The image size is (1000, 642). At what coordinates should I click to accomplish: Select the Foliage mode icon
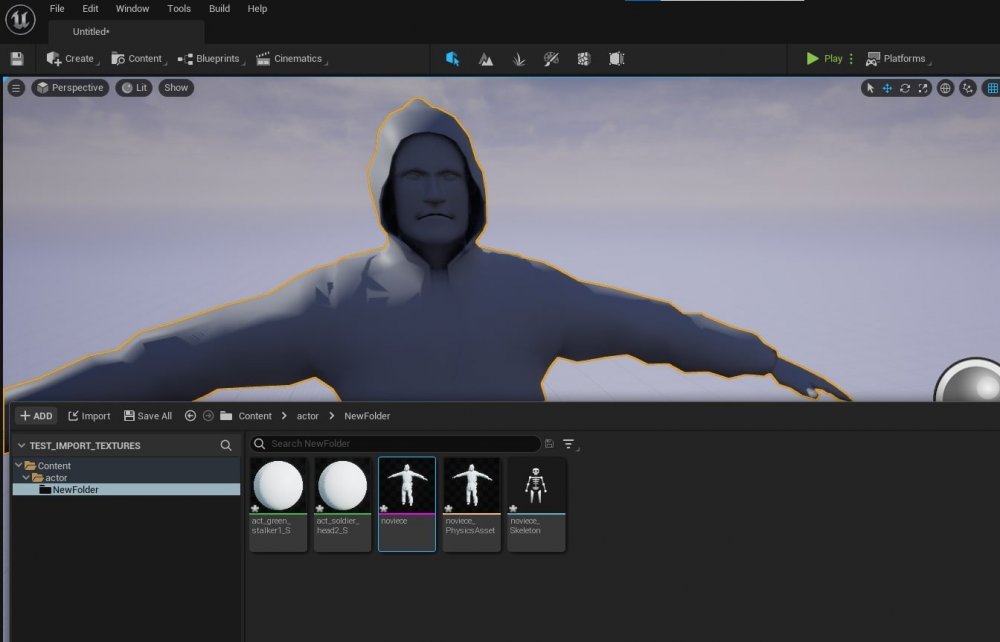point(519,59)
